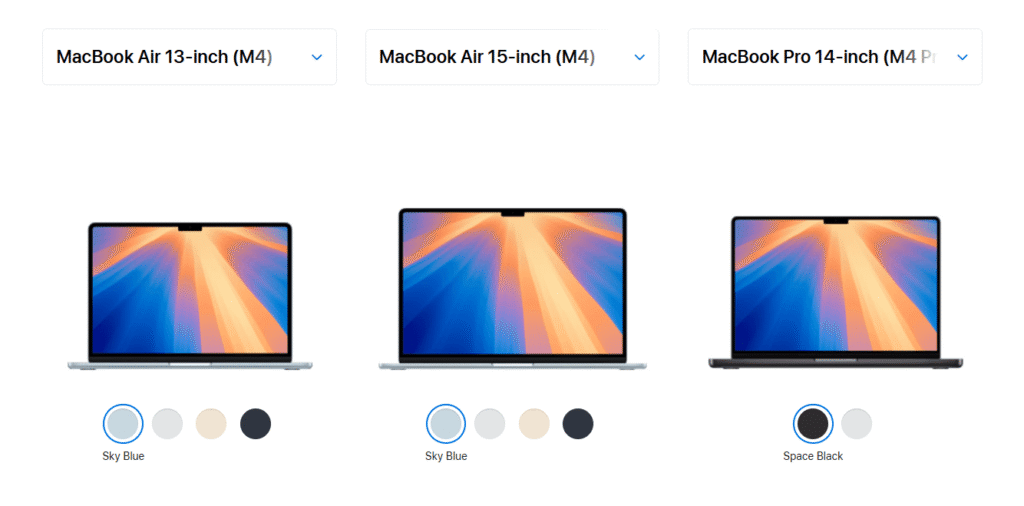Image resolution: width=1024 pixels, height=506 pixels.
Task: Click the MacBook Pro 14-inch laptop image
Action: (x=835, y=293)
